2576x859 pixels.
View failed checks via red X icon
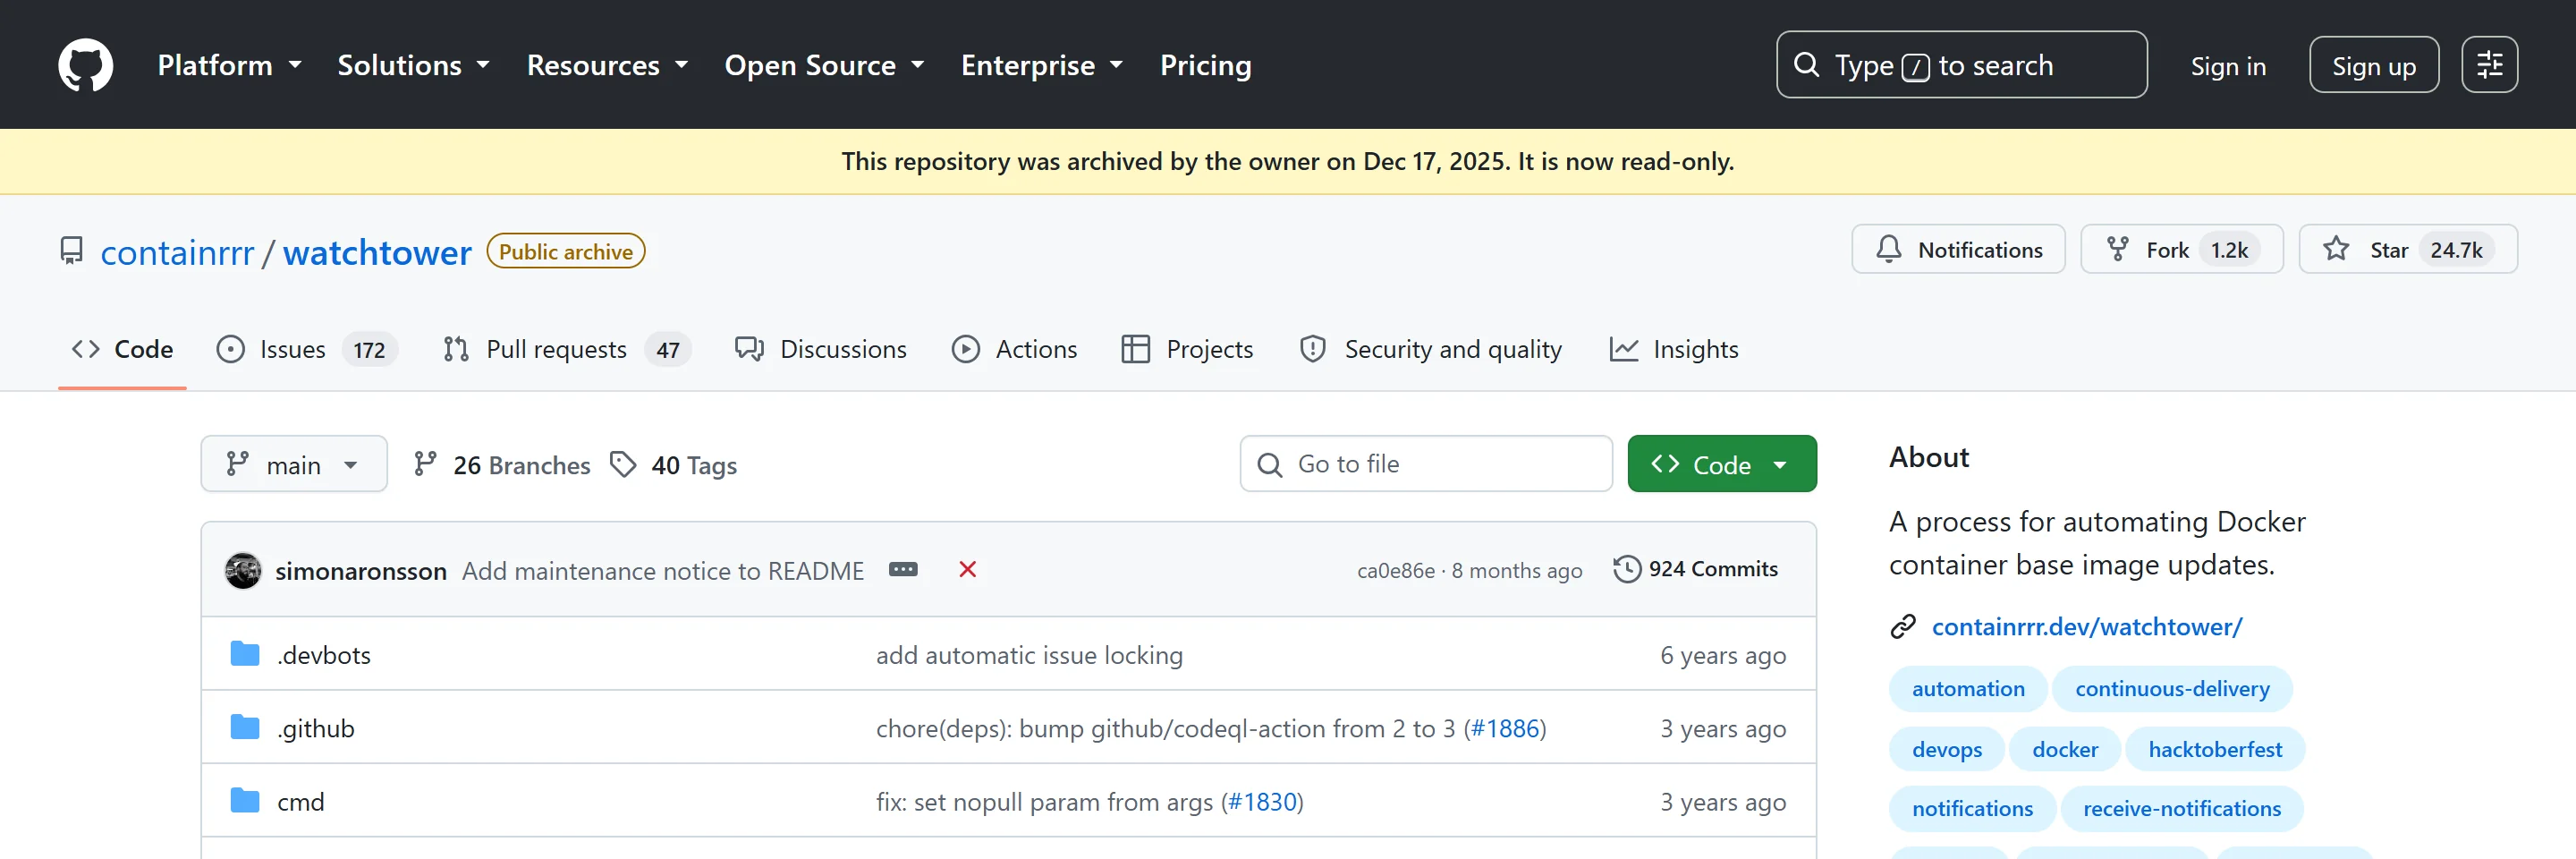click(x=967, y=569)
